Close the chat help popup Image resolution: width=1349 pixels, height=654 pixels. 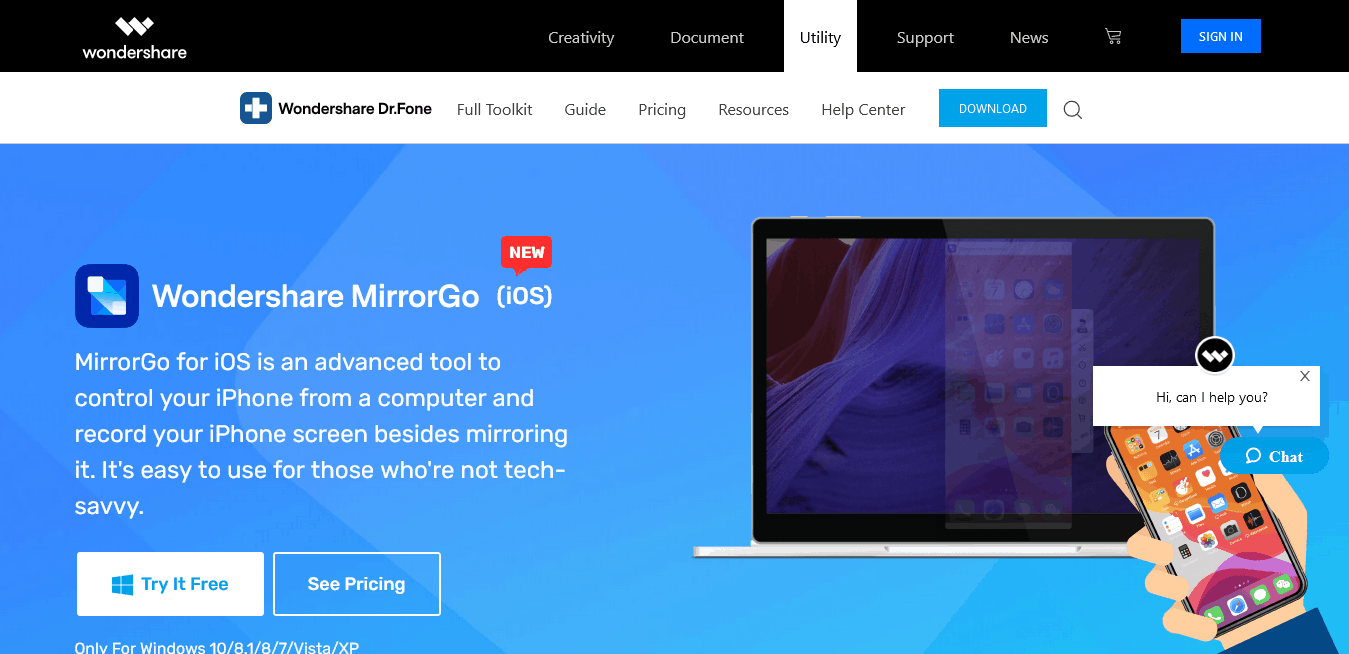pos(1304,377)
